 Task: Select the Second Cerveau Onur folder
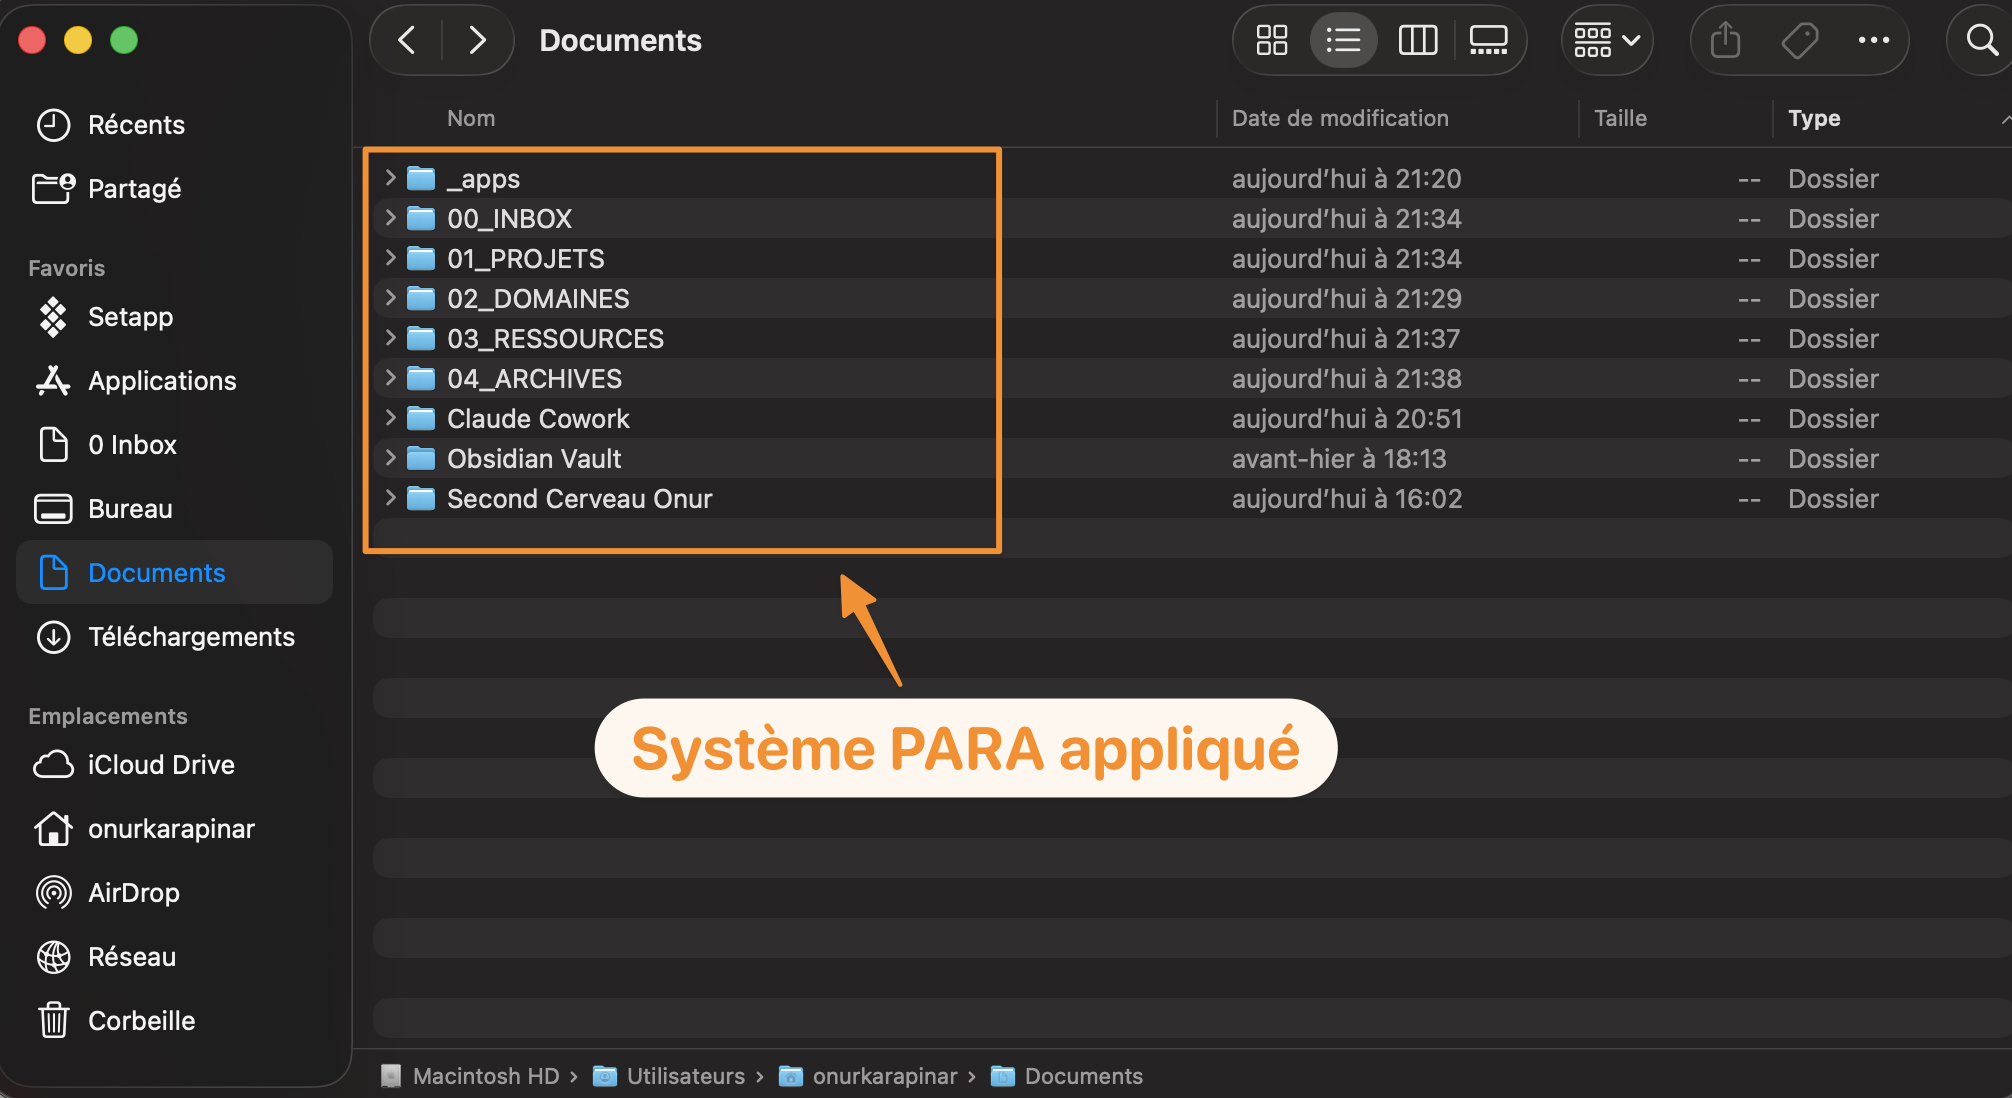(x=1192, y=499)
